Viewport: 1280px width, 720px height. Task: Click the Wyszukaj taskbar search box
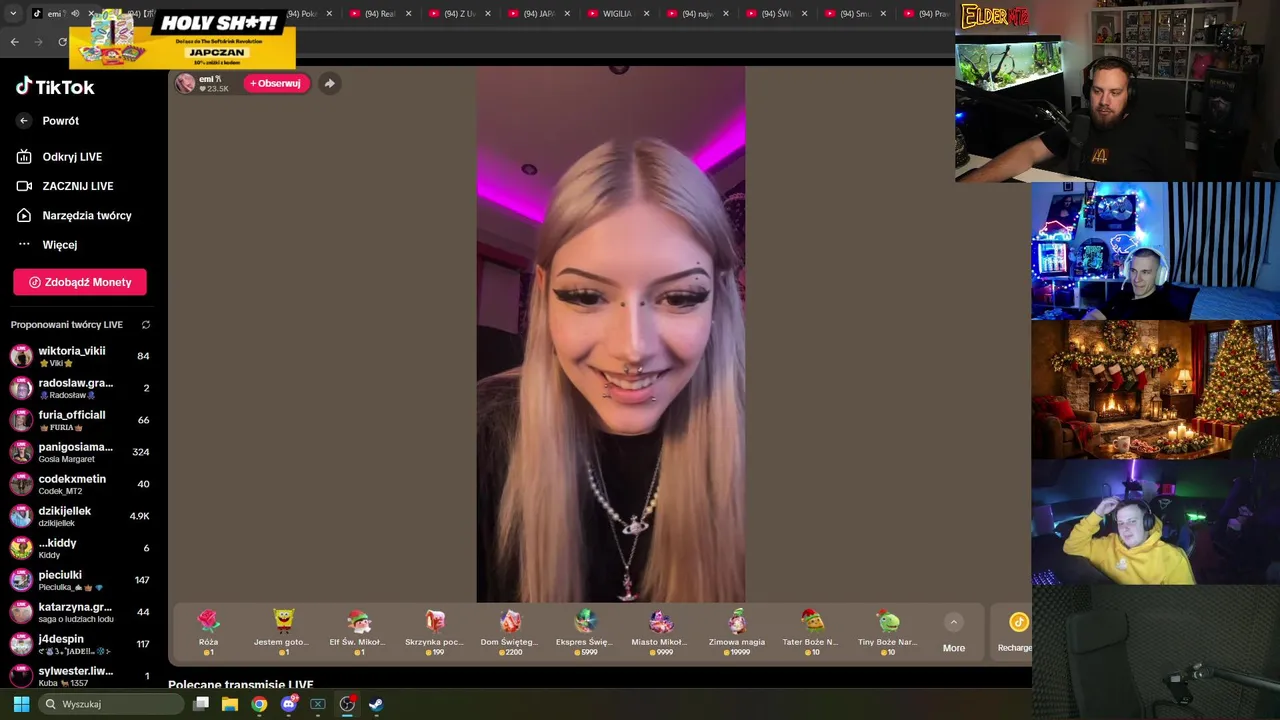click(112, 704)
